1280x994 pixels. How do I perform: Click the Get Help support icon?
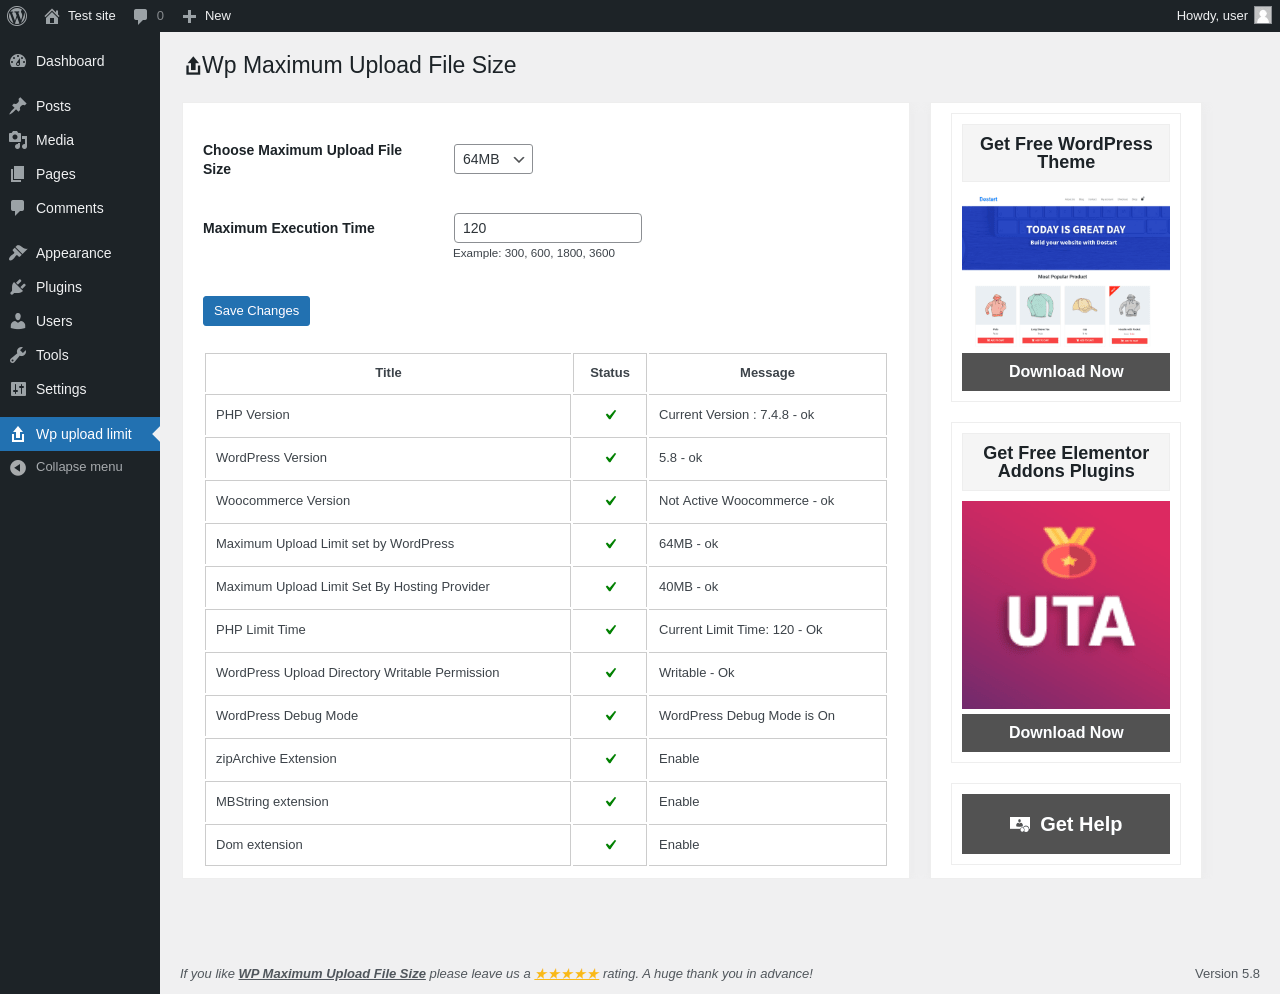coord(1020,824)
